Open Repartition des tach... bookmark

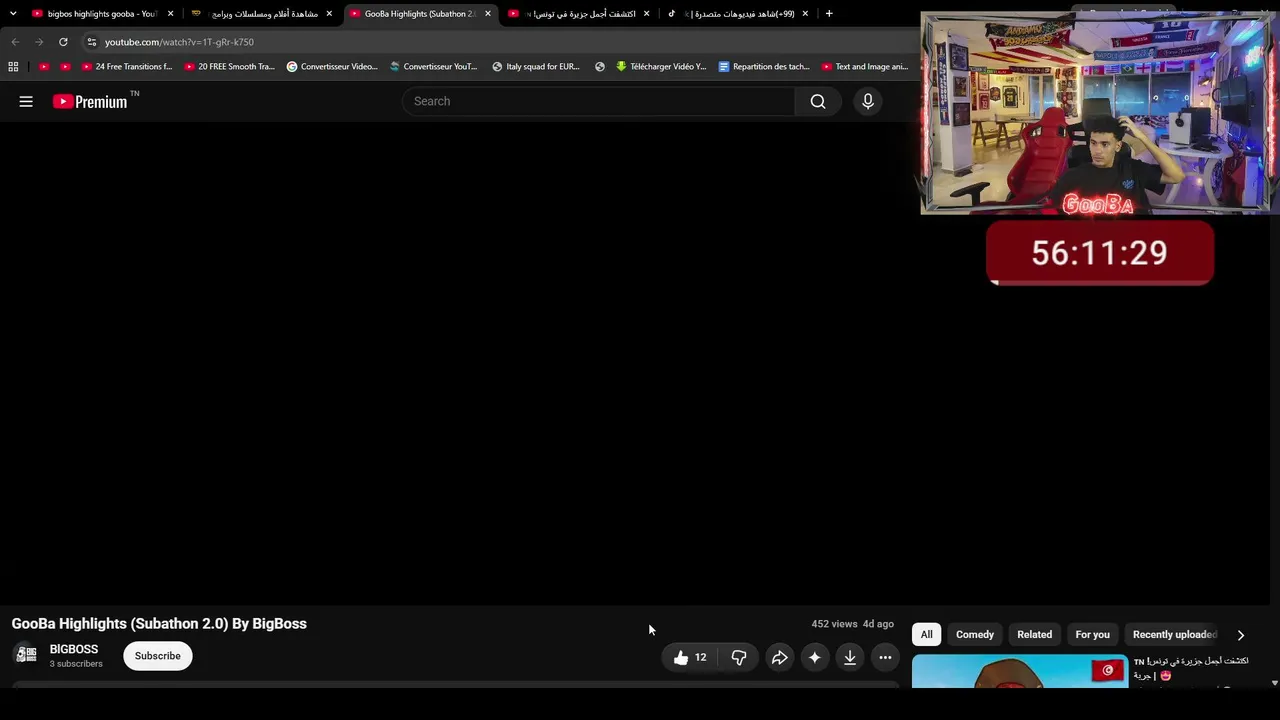764,67
